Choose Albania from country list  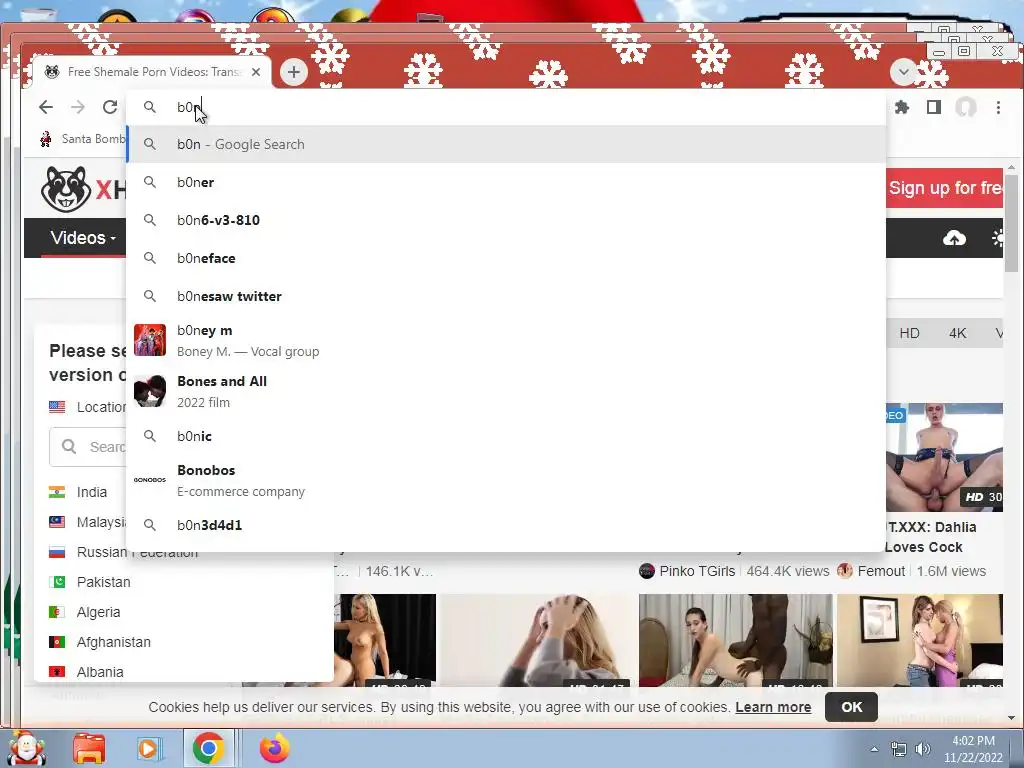[x=100, y=672]
